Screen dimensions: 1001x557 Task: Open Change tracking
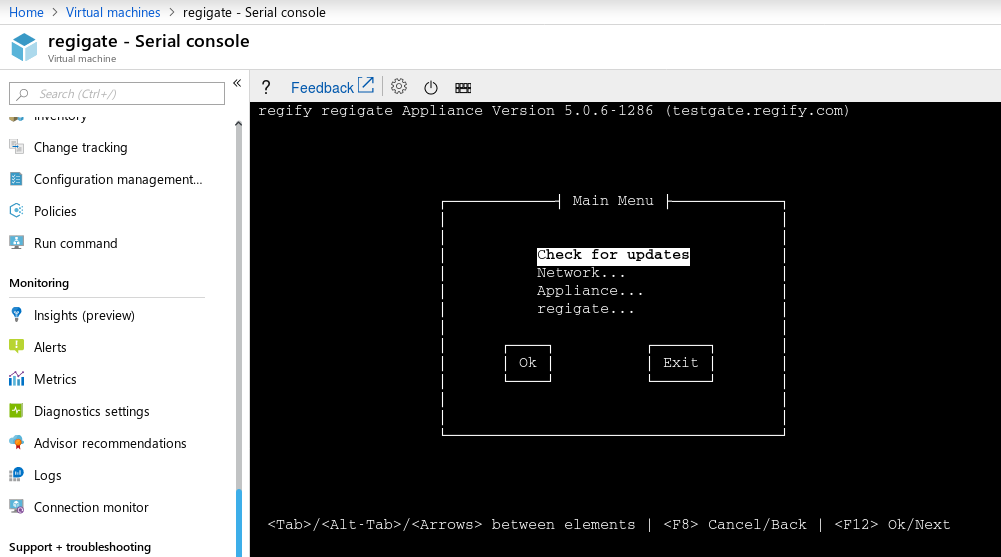pos(80,147)
